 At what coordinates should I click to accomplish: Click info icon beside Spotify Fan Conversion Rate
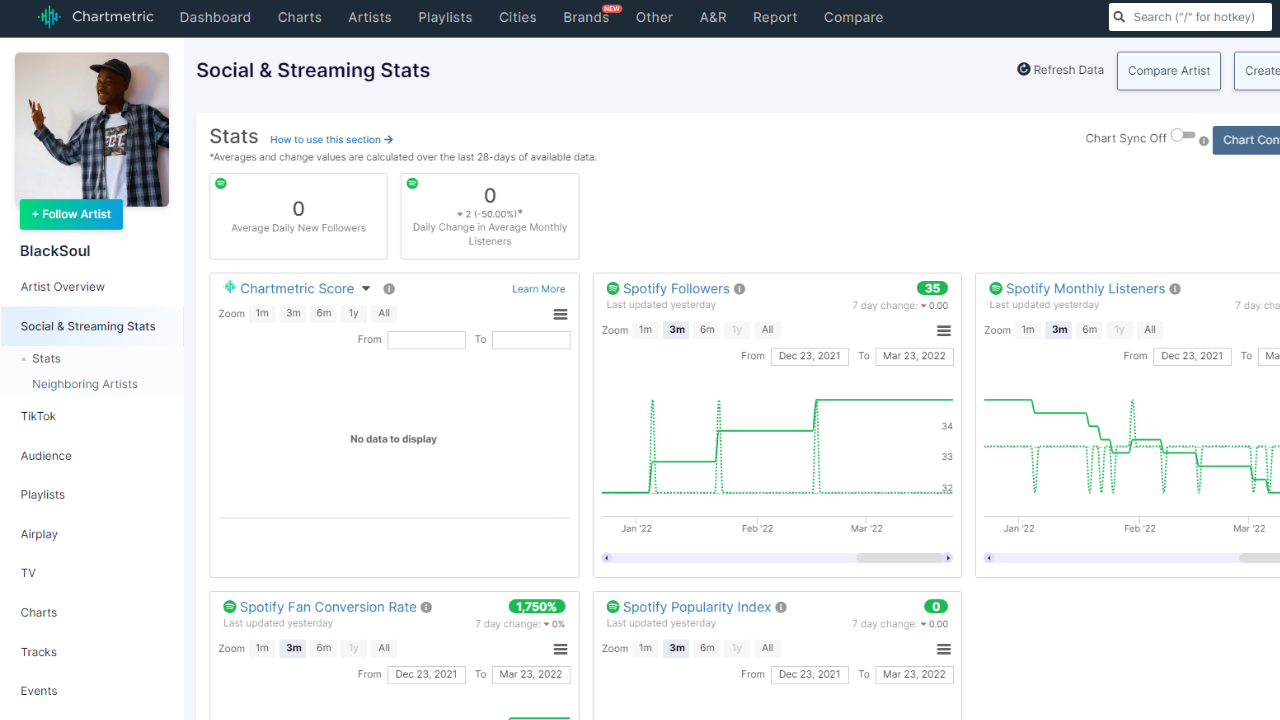426,607
